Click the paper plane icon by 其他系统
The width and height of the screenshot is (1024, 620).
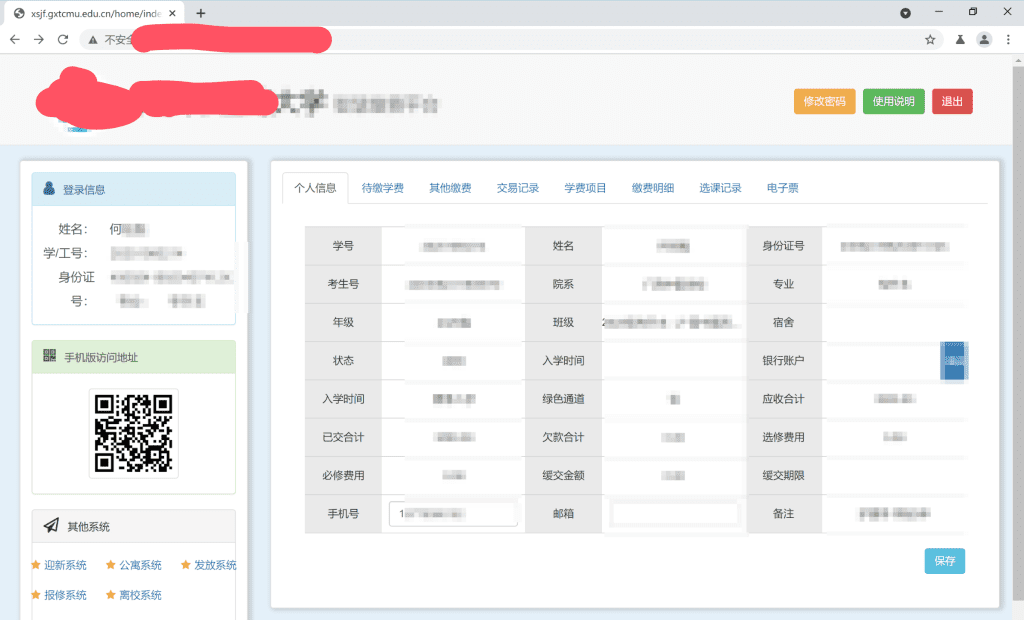click(51, 525)
